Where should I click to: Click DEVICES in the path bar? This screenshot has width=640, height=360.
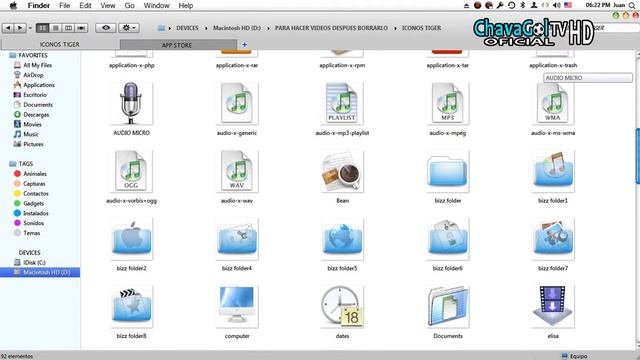coord(187,28)
